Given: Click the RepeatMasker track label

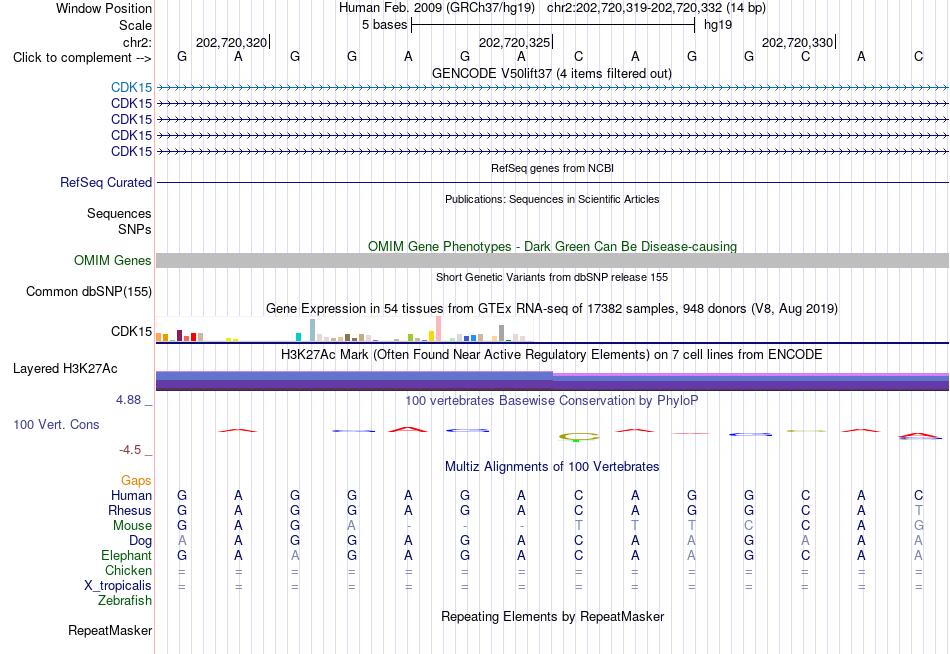Looking at the screenshot, I should pyautogui.click(x=110, y=631).
